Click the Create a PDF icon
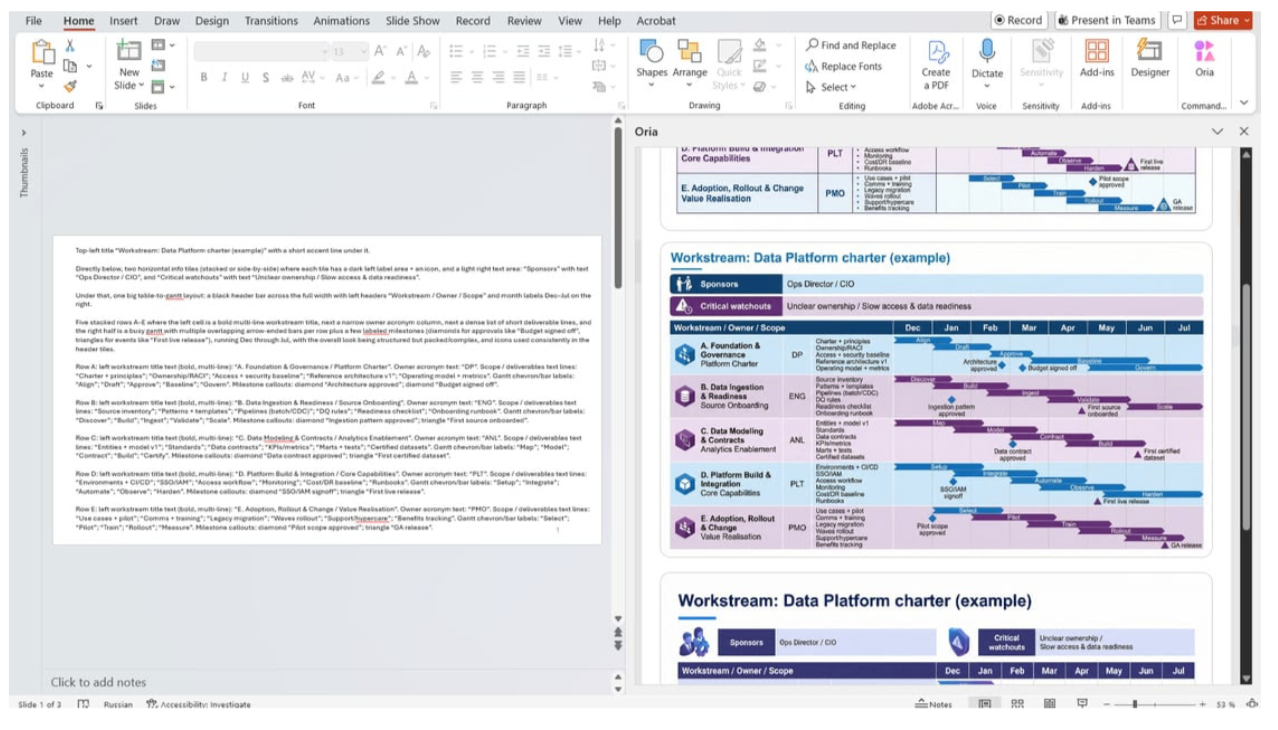1278x730 pixels. 936,59
